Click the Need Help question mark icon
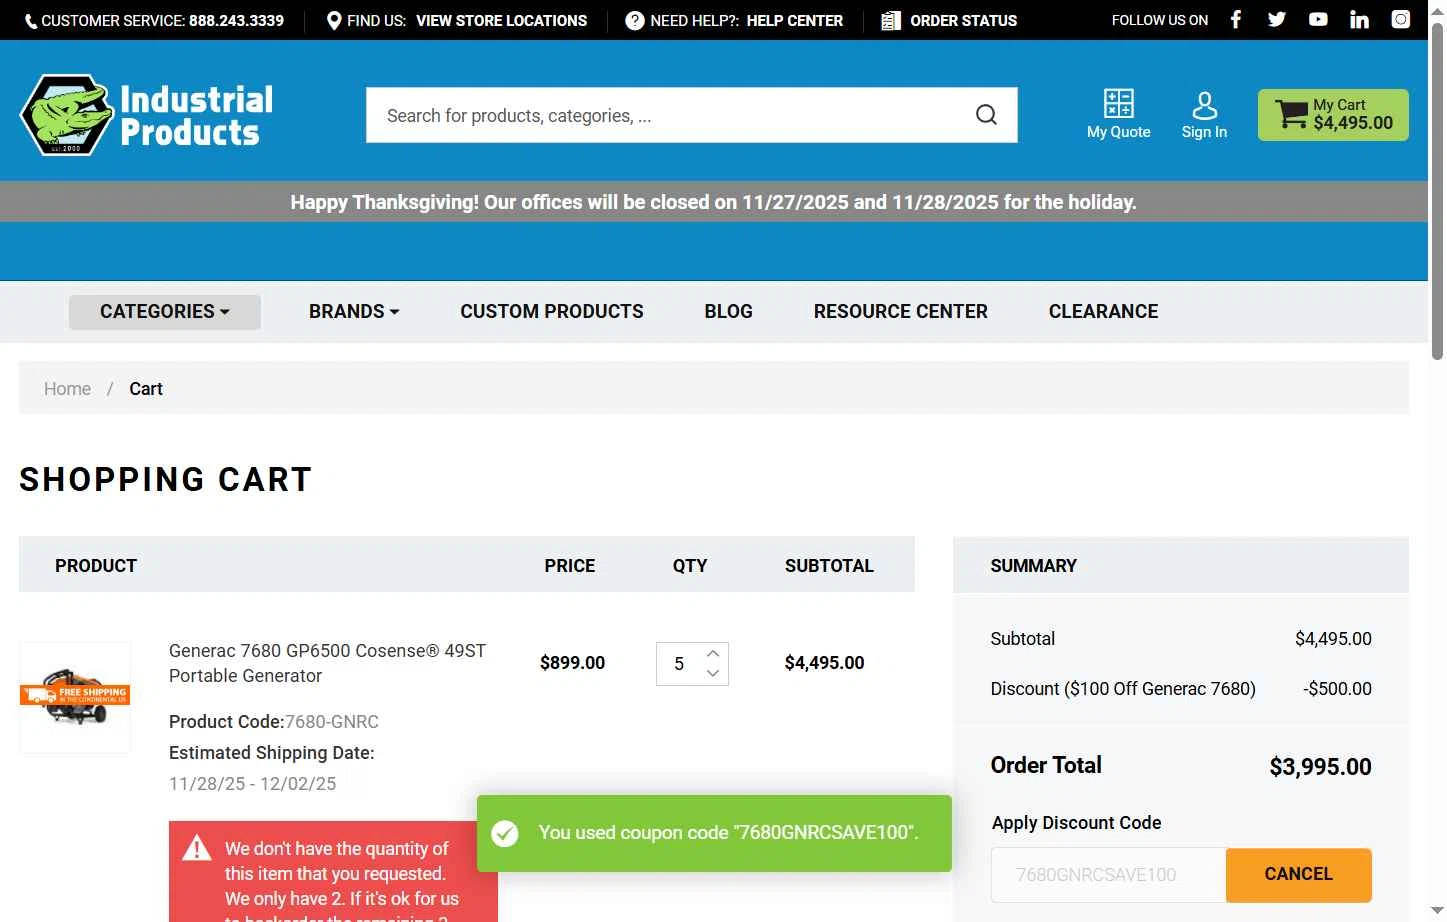The image size is (1447, 922). [x=634, y=20]
